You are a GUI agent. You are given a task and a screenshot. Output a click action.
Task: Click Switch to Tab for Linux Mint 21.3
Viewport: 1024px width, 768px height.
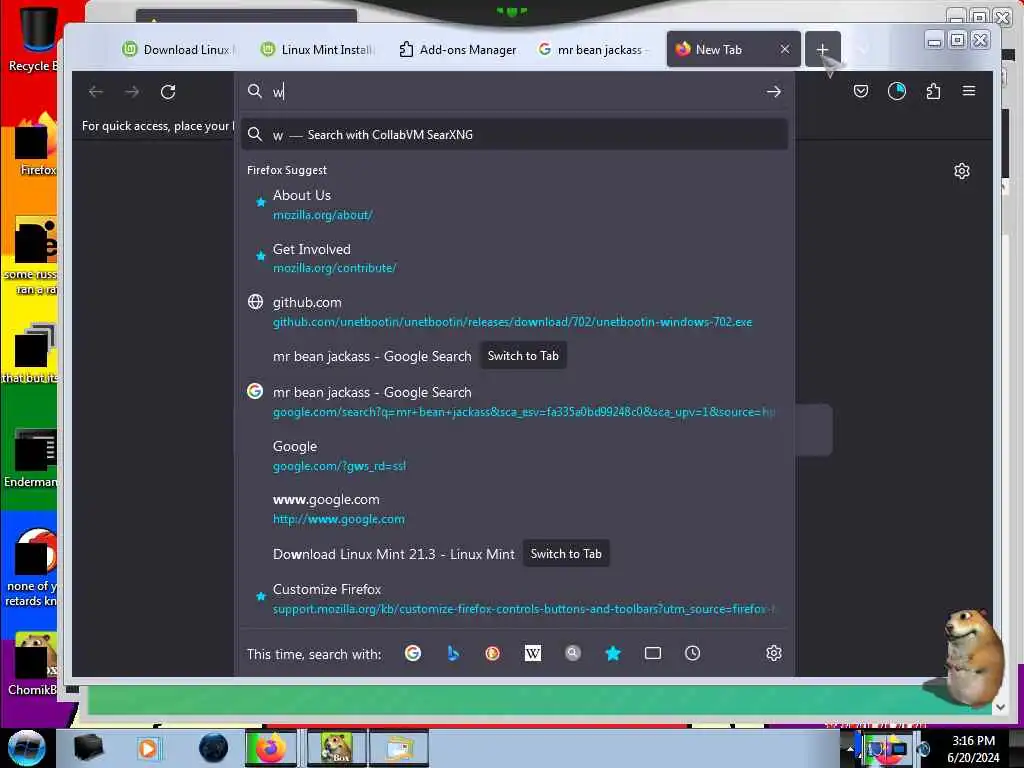566,554
